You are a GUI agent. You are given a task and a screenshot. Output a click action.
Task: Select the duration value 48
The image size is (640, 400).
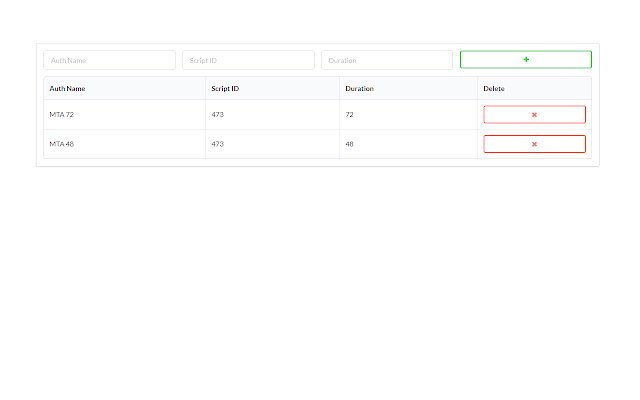pyautogui.click(x=349, y=144)
